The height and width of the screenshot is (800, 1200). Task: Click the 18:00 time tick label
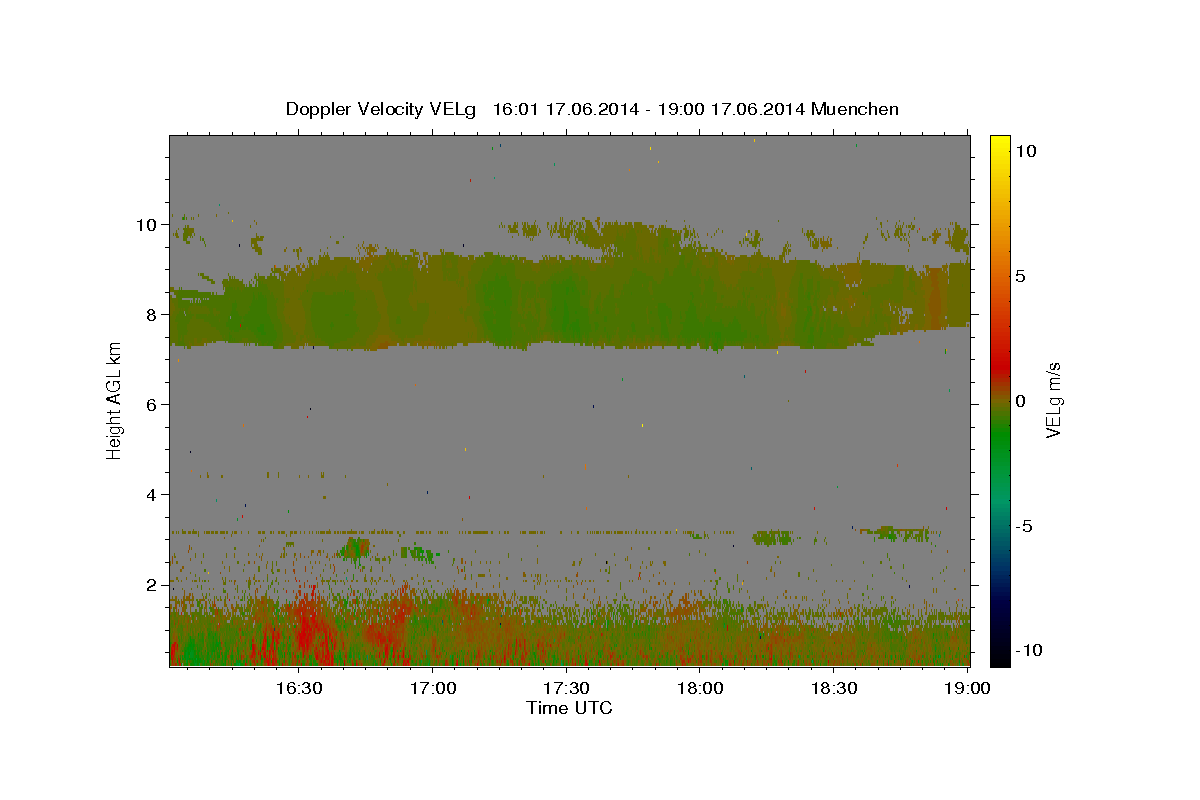click(700, 688)
